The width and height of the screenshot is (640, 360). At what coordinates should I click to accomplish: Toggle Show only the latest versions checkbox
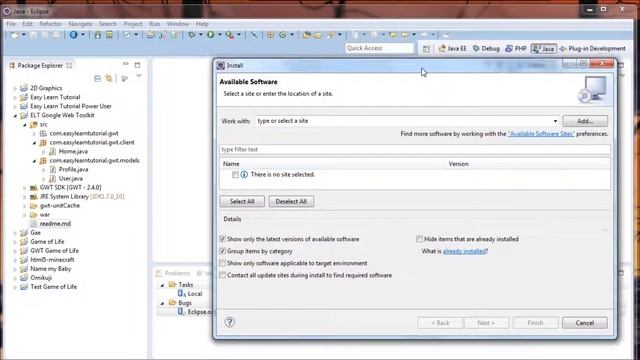click(222, 239)
